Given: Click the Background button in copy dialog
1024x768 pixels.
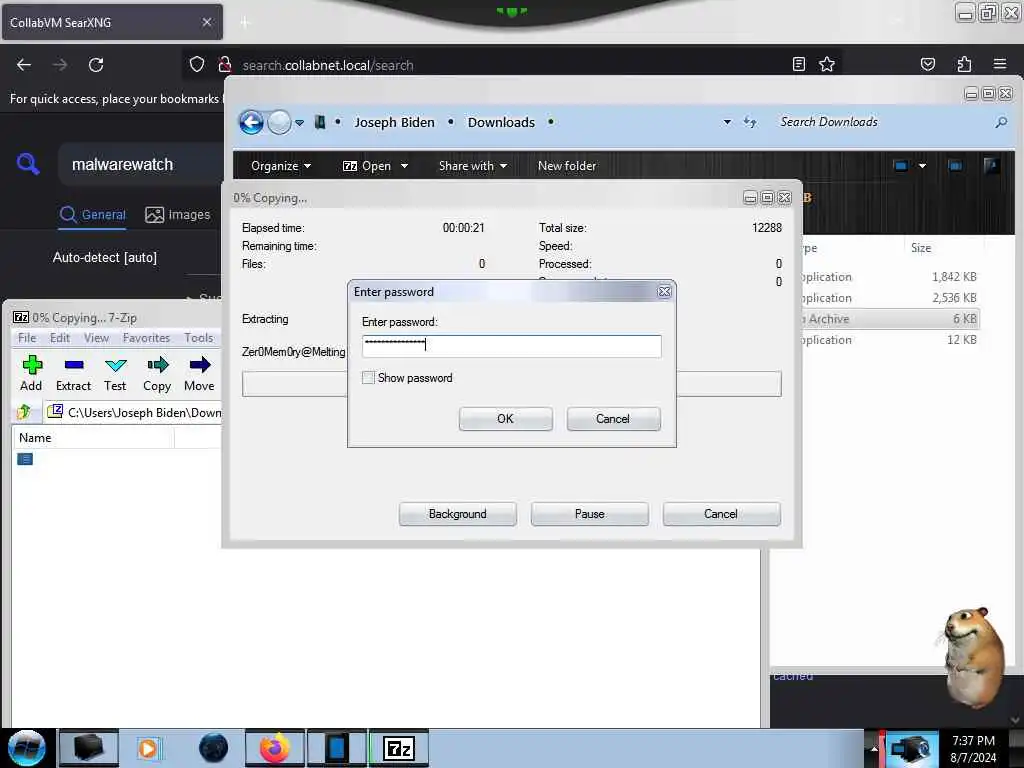Looking at the screenshot, I should (457, 514).
